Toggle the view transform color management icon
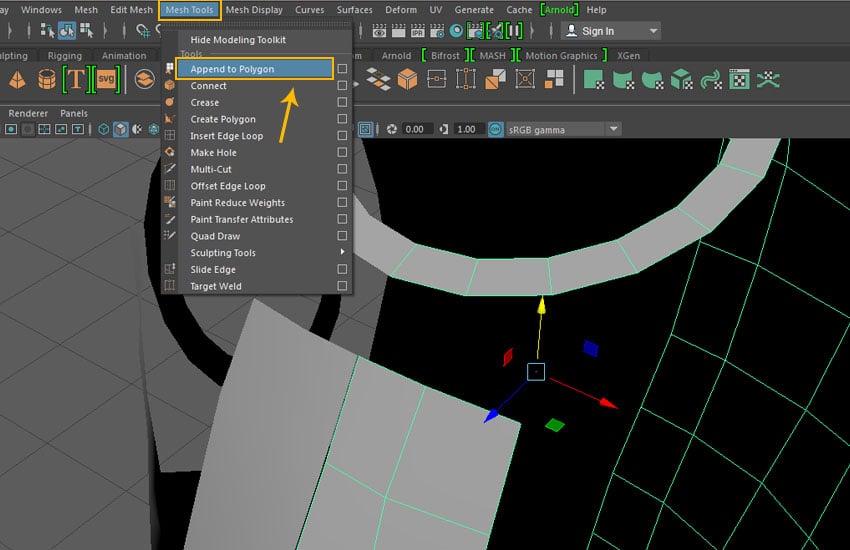Image resolution: width=850 pixels, height=550 pixels. tap(495, 129)
